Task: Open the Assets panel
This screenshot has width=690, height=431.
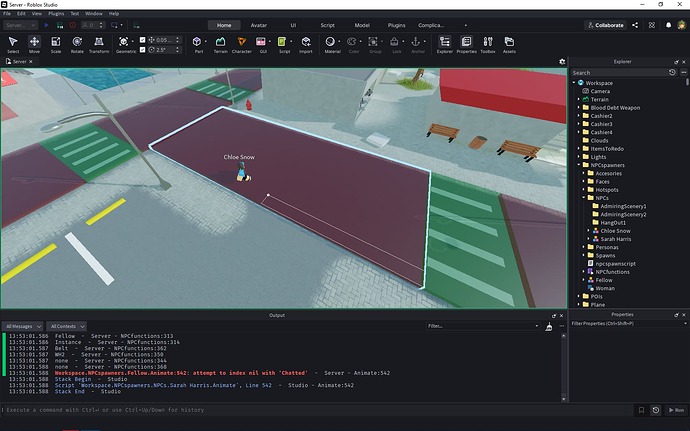Action: pos(509,44)
